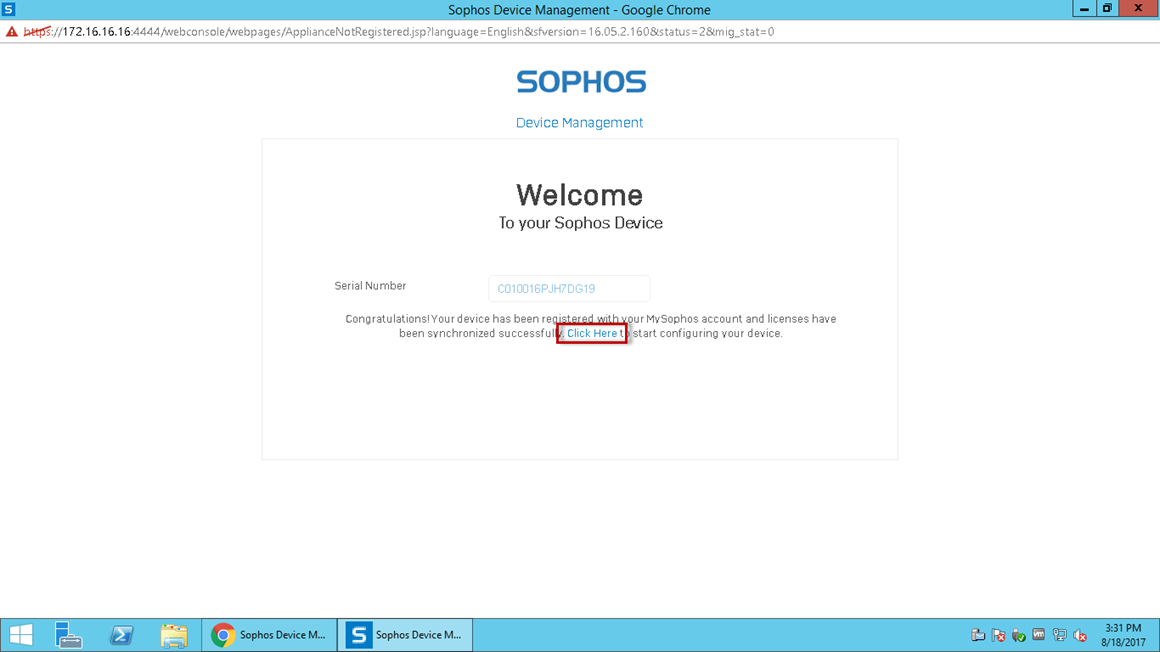Minimize the Chrome window
The height and width of the screenshot is (652, 1160).
(x=1084, y=9)
